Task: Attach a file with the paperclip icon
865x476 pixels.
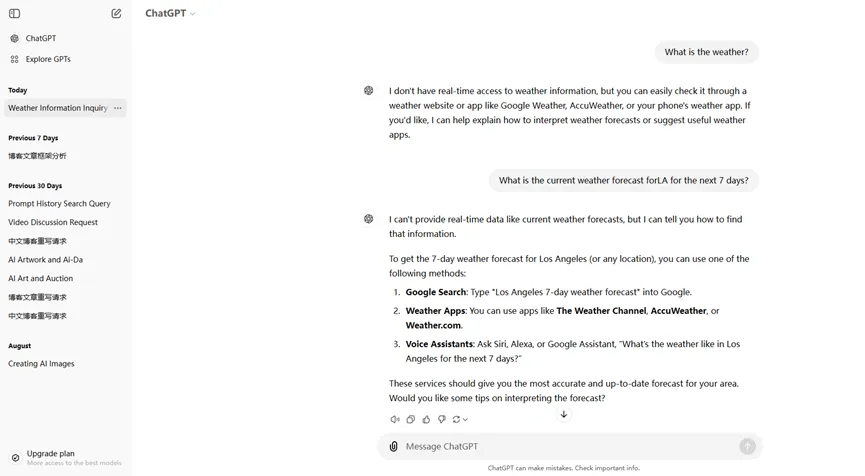Action: click(x=393, y=447)
